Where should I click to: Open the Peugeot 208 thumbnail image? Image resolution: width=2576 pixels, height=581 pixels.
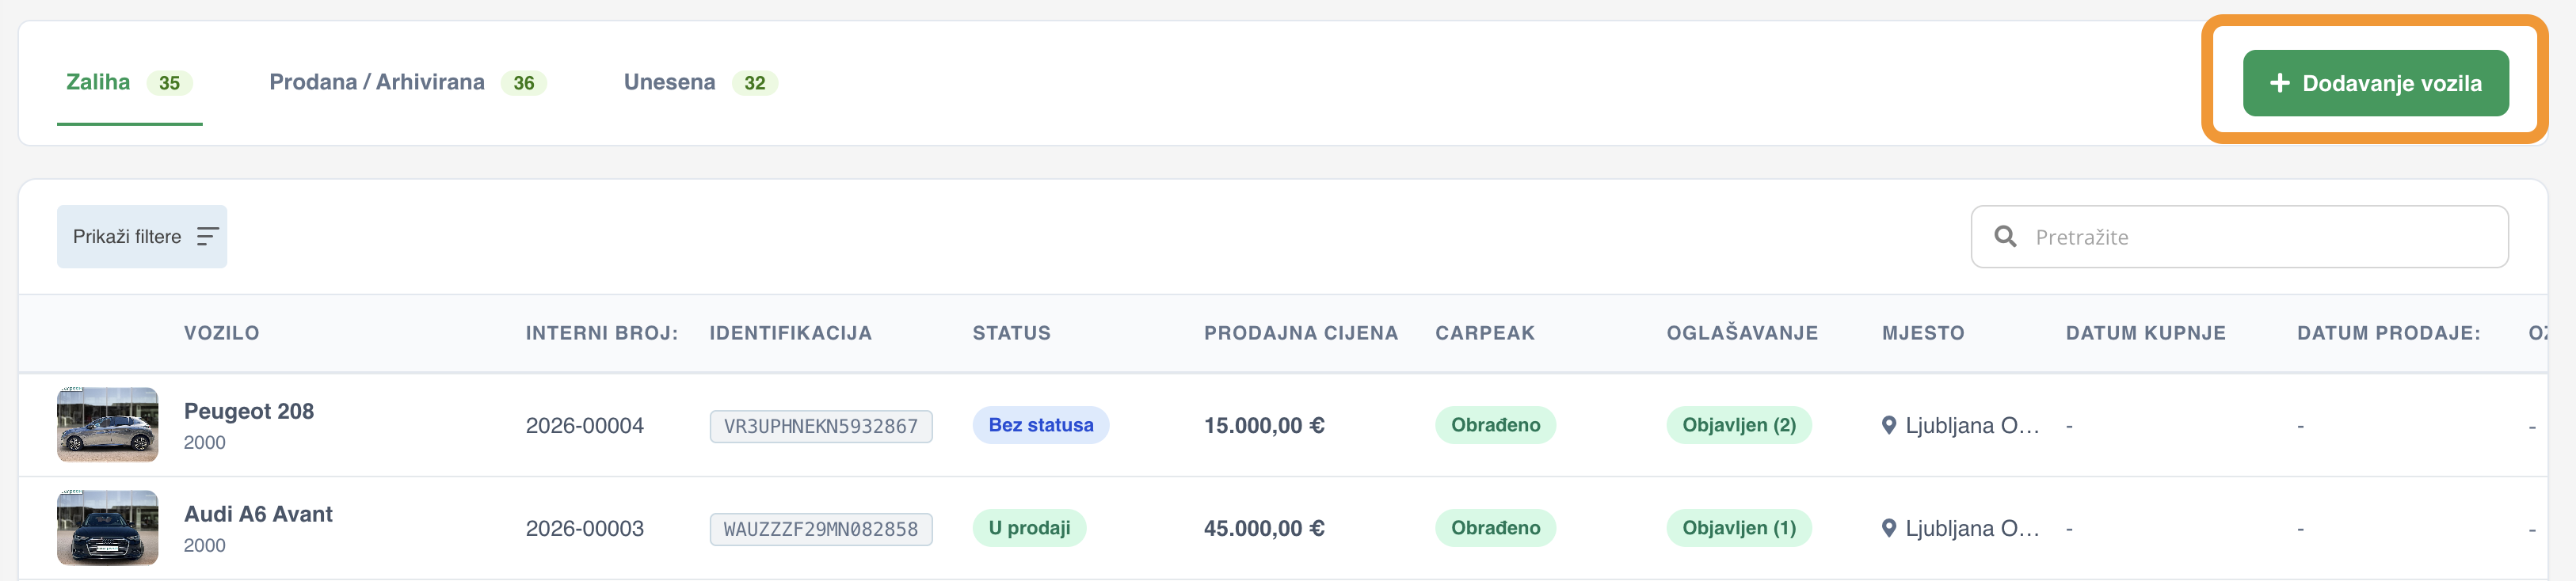108,425
